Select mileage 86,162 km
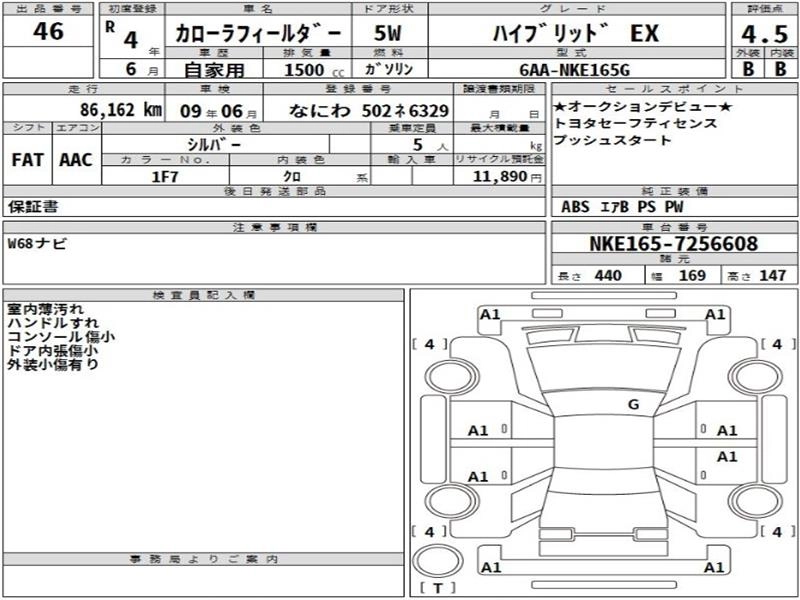Image resolution: width=800 pixels, height=600 pixels. coord(121,110)
